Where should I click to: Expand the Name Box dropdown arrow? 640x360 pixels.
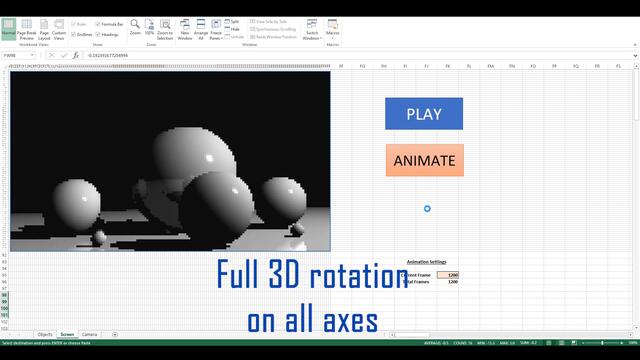(32, 55)
